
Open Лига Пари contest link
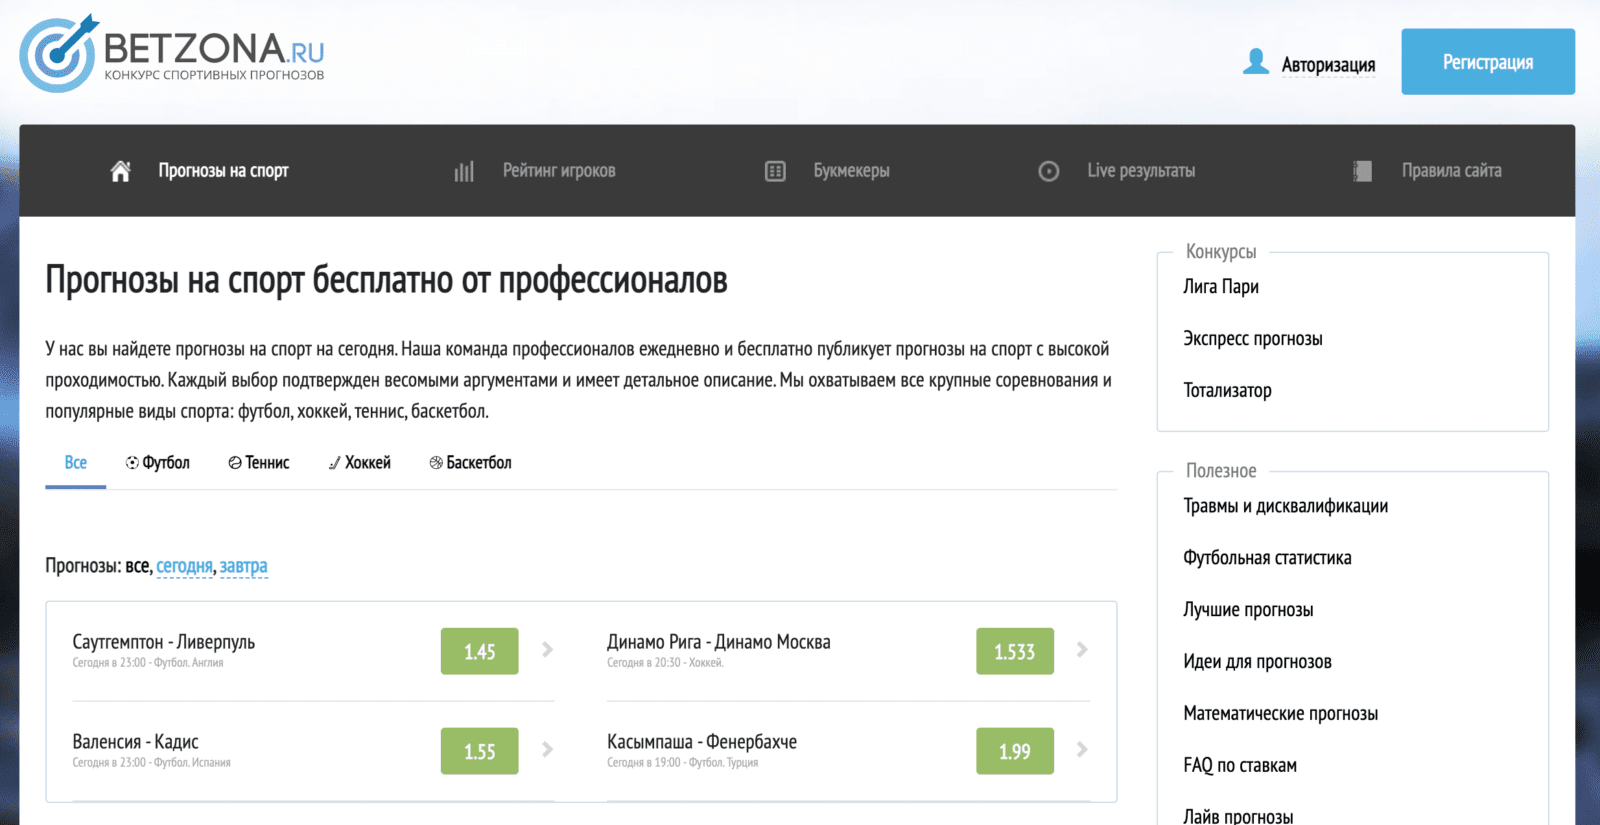[1221, 287]
